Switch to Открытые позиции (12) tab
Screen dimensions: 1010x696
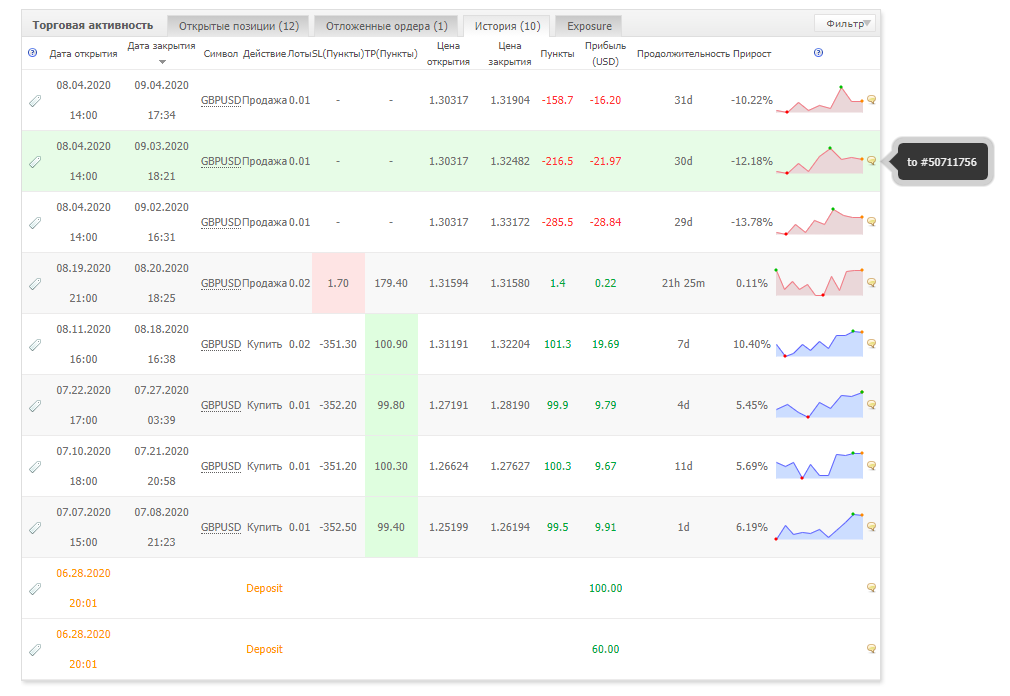coord(238,26)
